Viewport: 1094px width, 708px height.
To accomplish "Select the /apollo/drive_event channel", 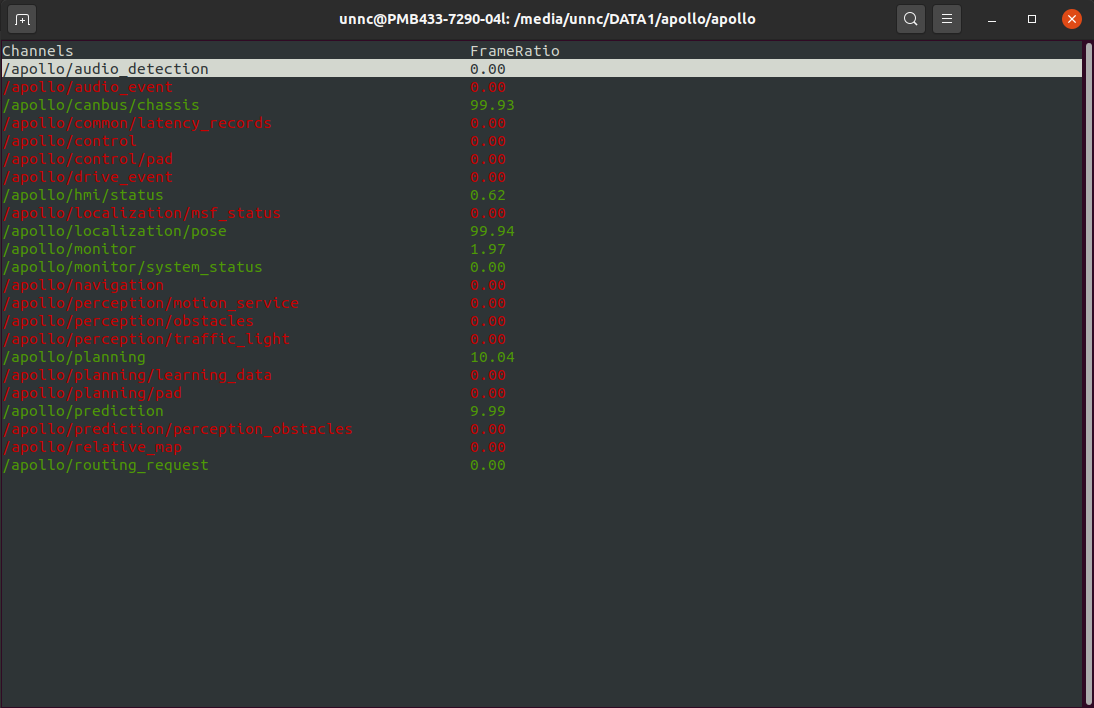I will point(85,176).
